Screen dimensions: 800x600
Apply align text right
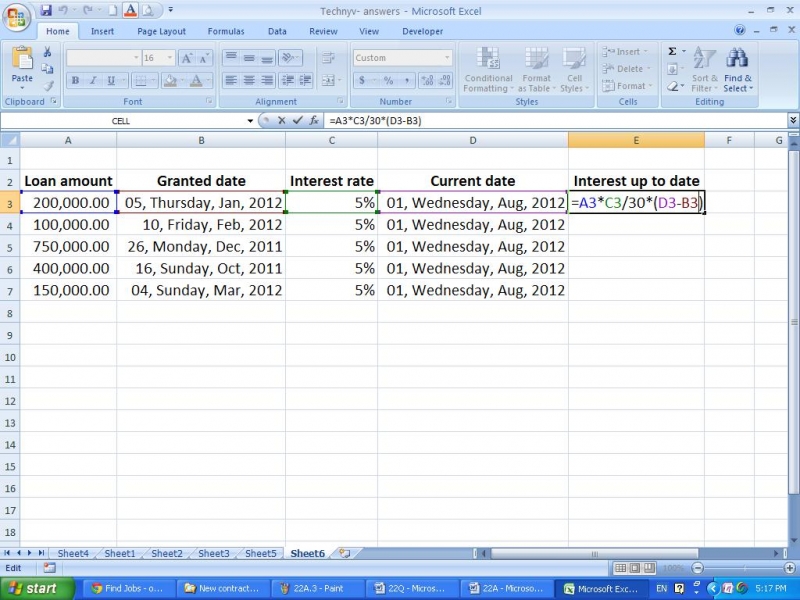[x=267, y=80]
